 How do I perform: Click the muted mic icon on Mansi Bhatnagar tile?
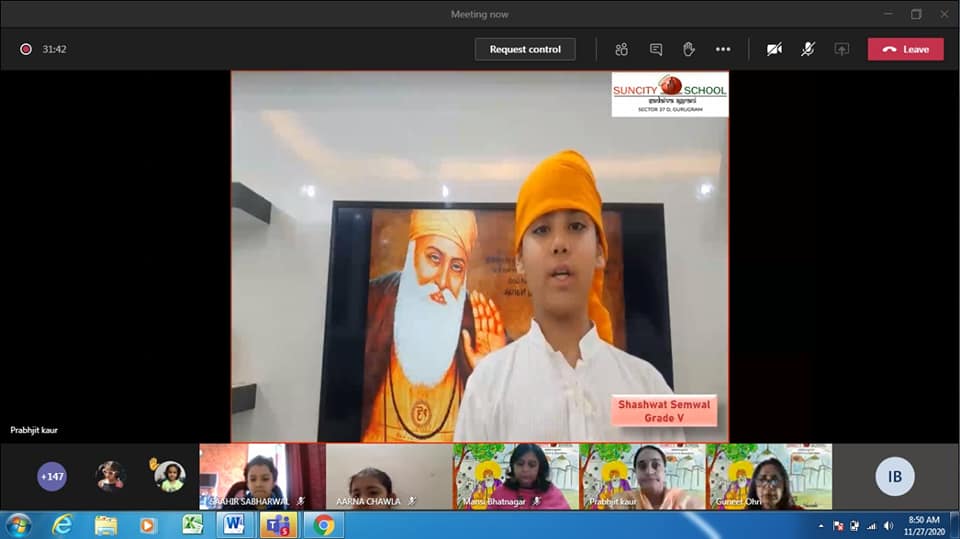[537, 501]
